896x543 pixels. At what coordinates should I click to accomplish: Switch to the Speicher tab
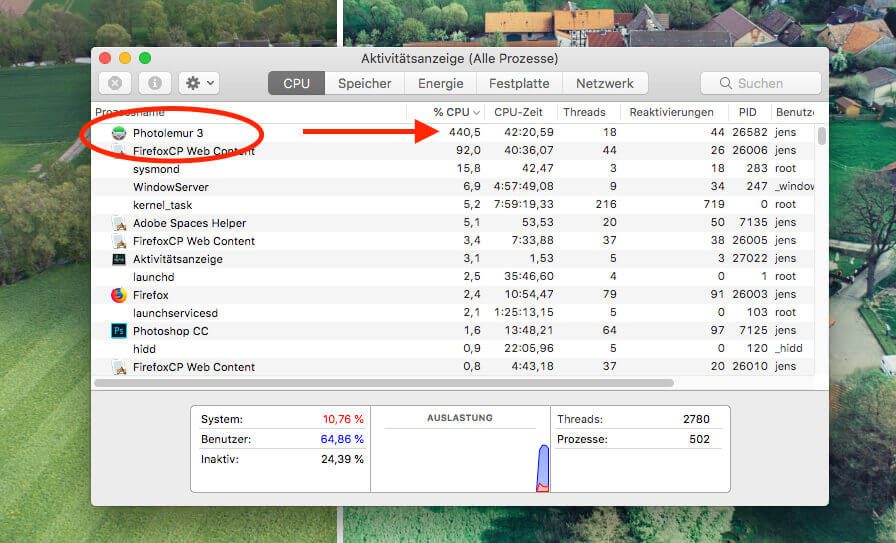point(365,83)
